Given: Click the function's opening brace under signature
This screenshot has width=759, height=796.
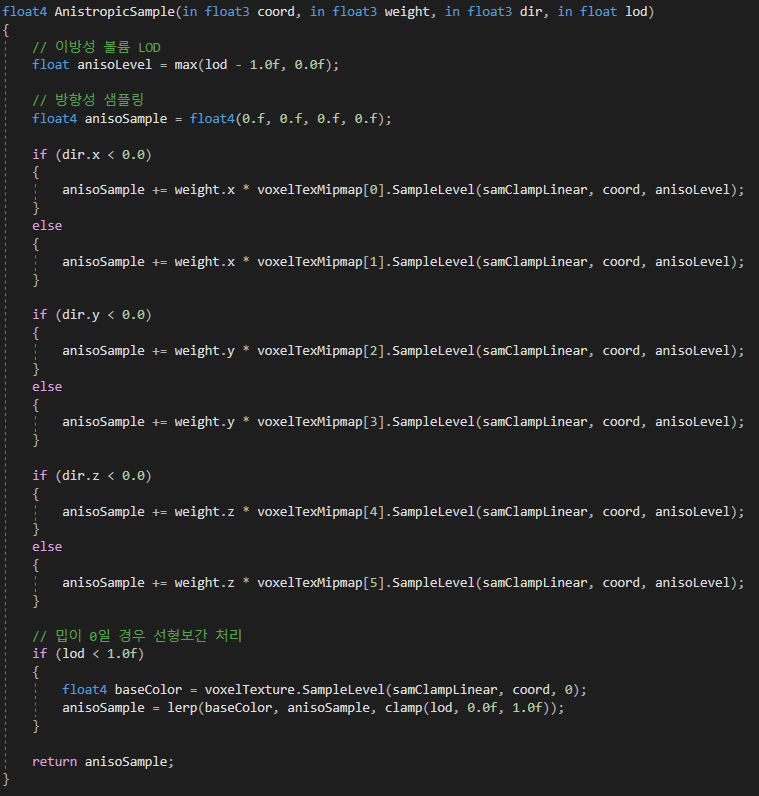Looking at the screenshot, I should 6,30.
